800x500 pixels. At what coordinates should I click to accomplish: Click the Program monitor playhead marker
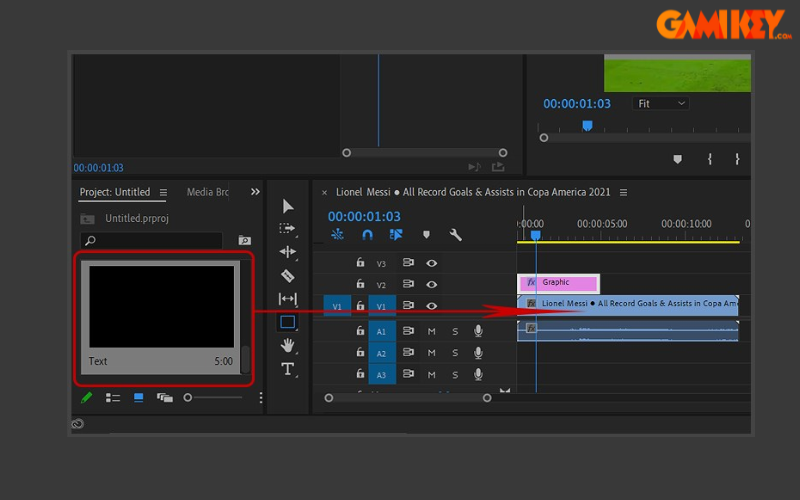tap(587, 126)
